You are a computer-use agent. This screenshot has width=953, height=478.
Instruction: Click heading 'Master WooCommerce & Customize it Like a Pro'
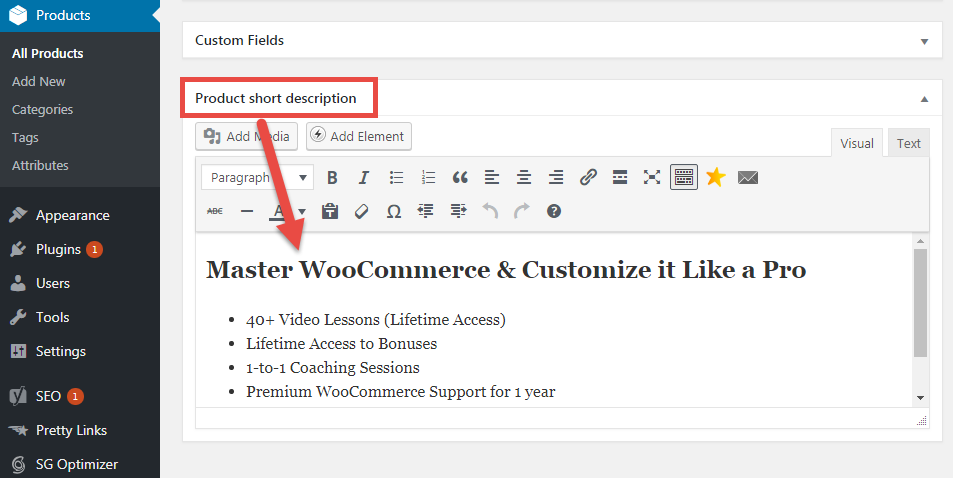coord(506,269)
